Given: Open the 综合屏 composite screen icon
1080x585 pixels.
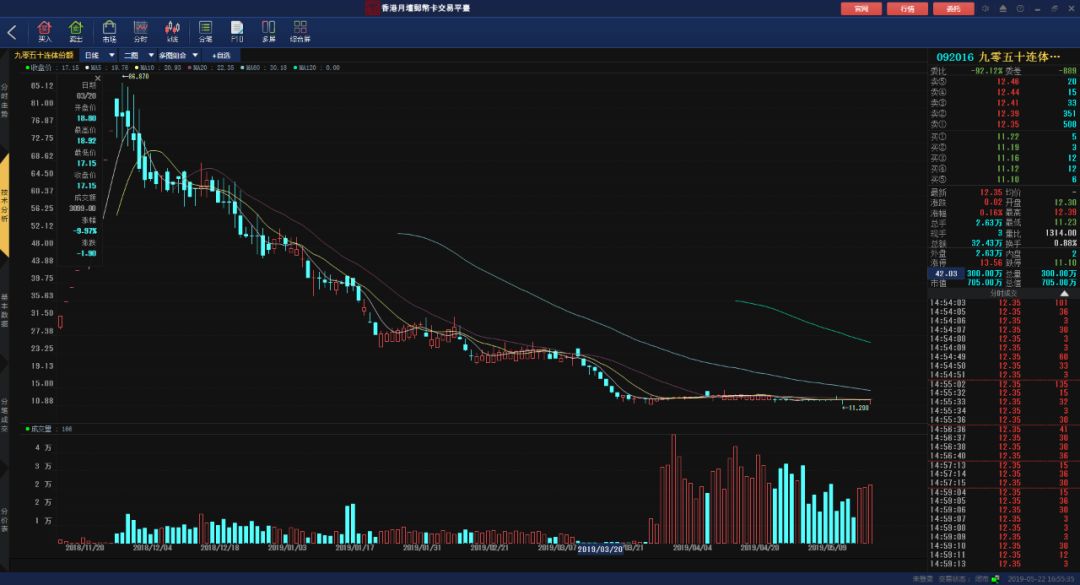Looking at the screenshot, I should click(x=300, y=30).
